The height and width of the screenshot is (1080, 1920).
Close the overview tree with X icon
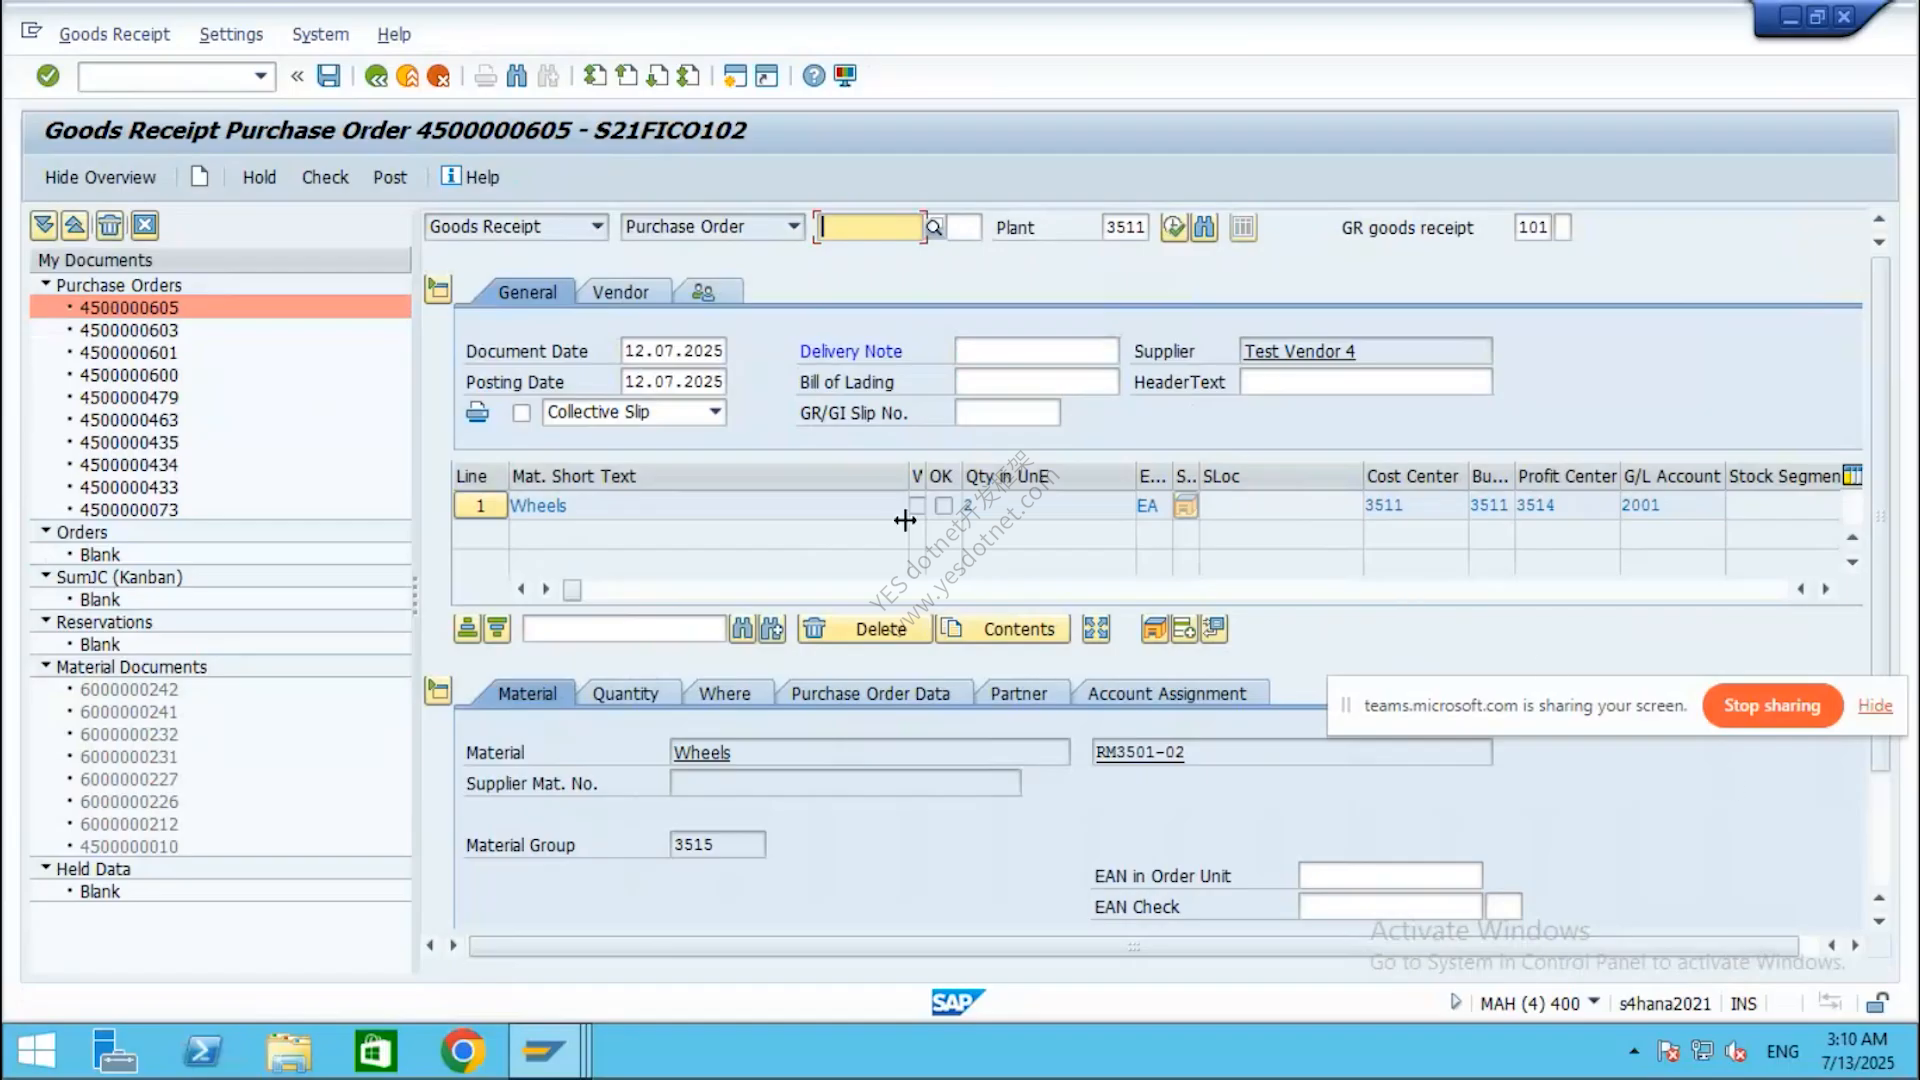tap(145, 225)
